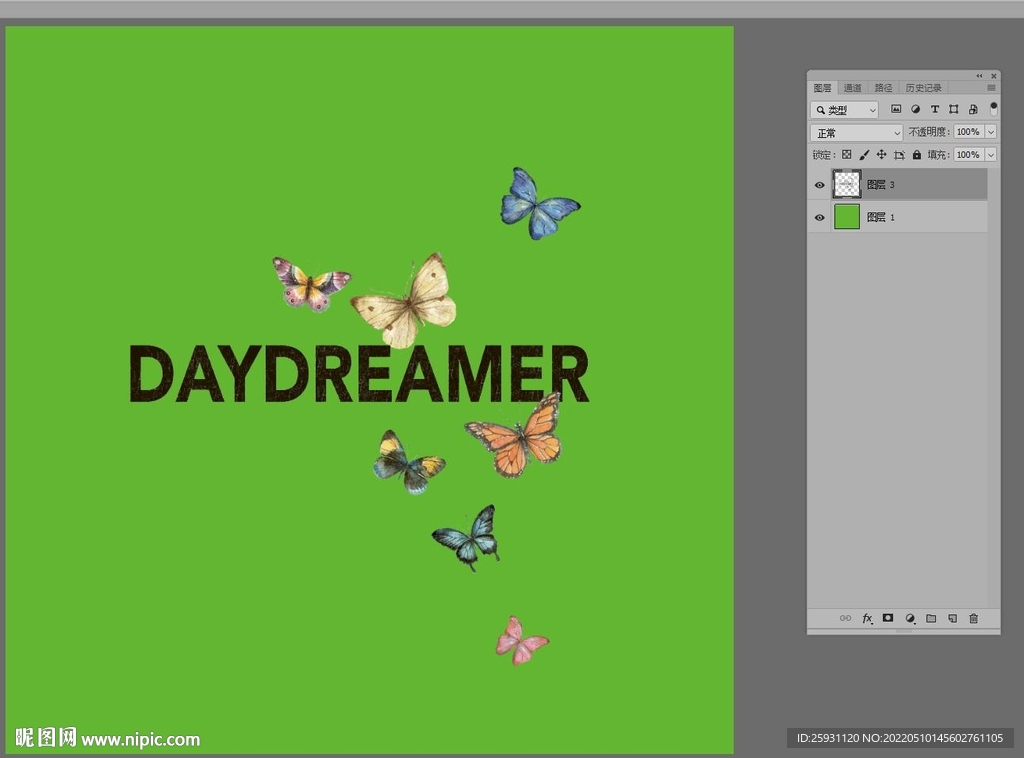
Task: Open the 历史记录 tab
Action: [923, 88]
